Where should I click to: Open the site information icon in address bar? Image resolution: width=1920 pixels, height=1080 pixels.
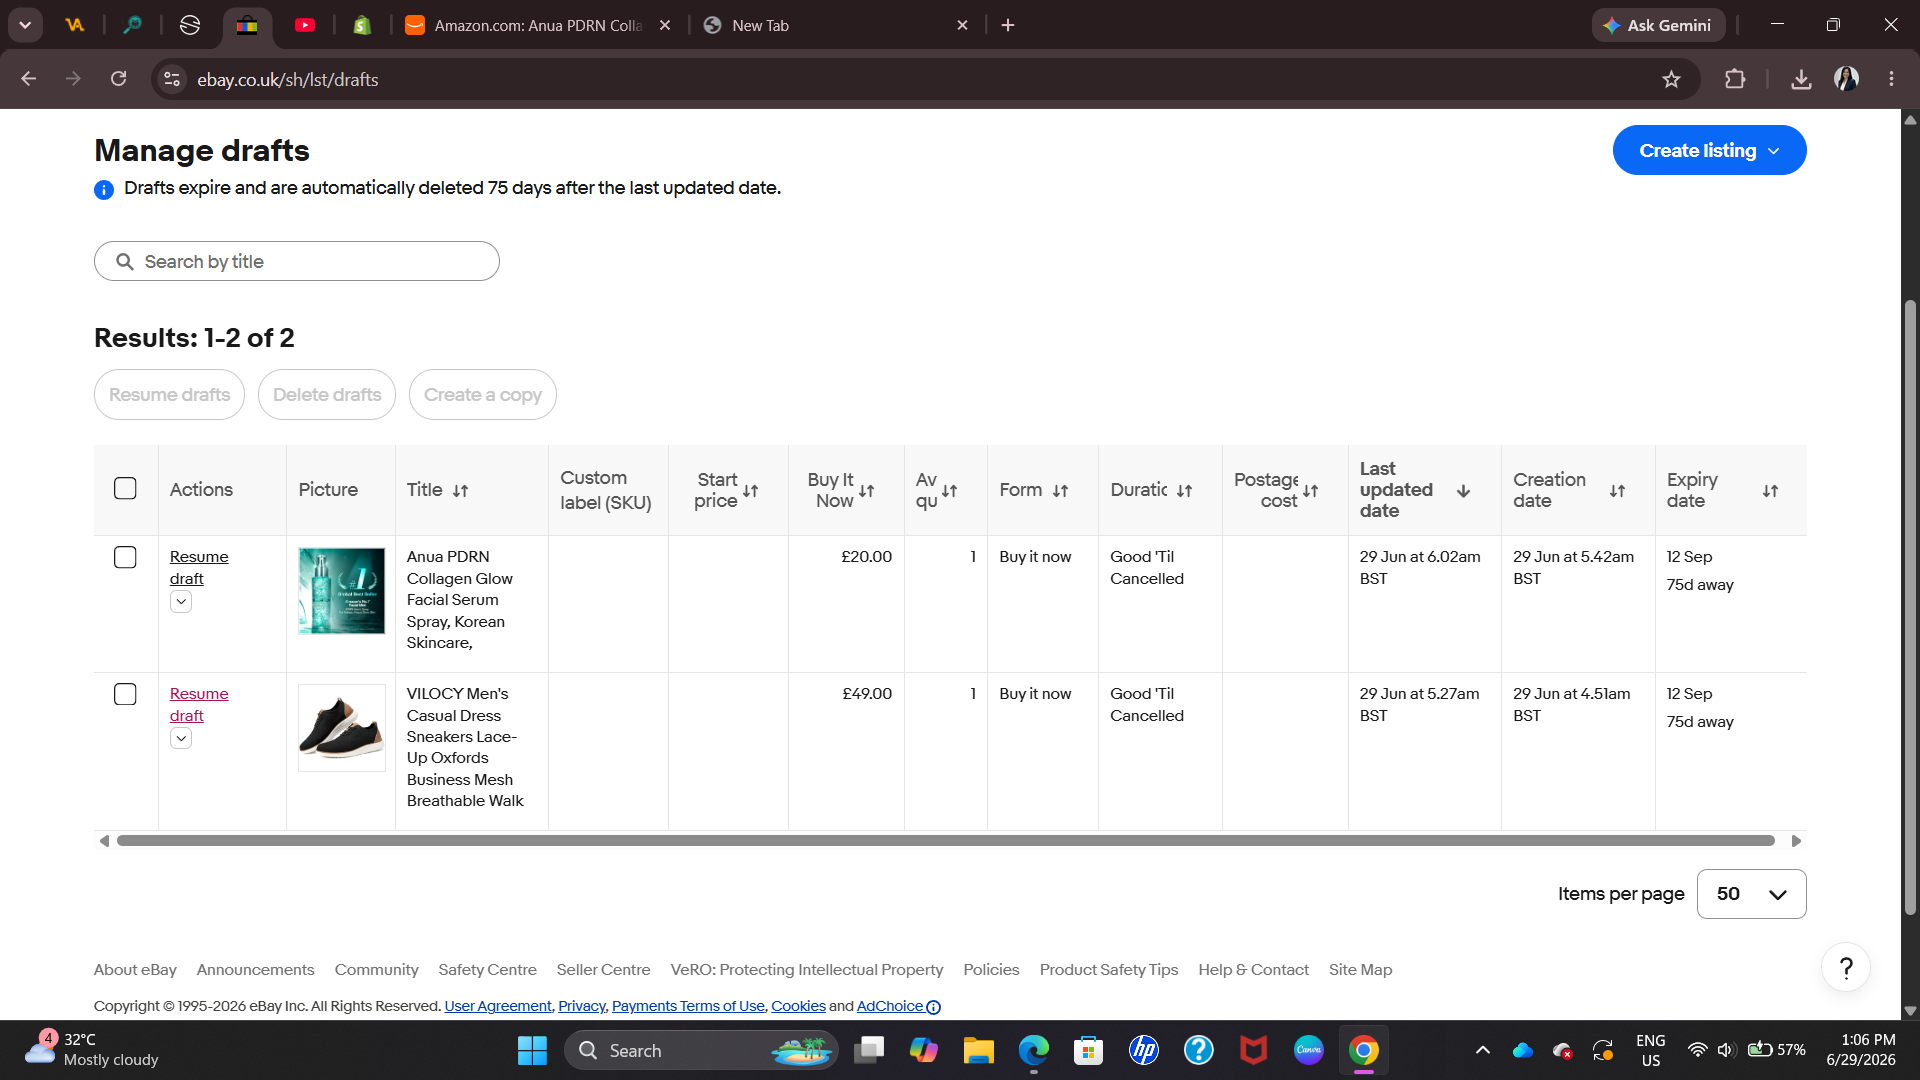point(172,79)
